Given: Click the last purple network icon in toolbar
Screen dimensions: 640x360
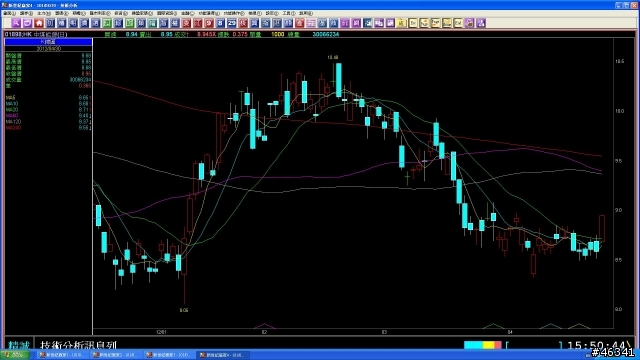Looking at the screenshot, I should (481, 23).
